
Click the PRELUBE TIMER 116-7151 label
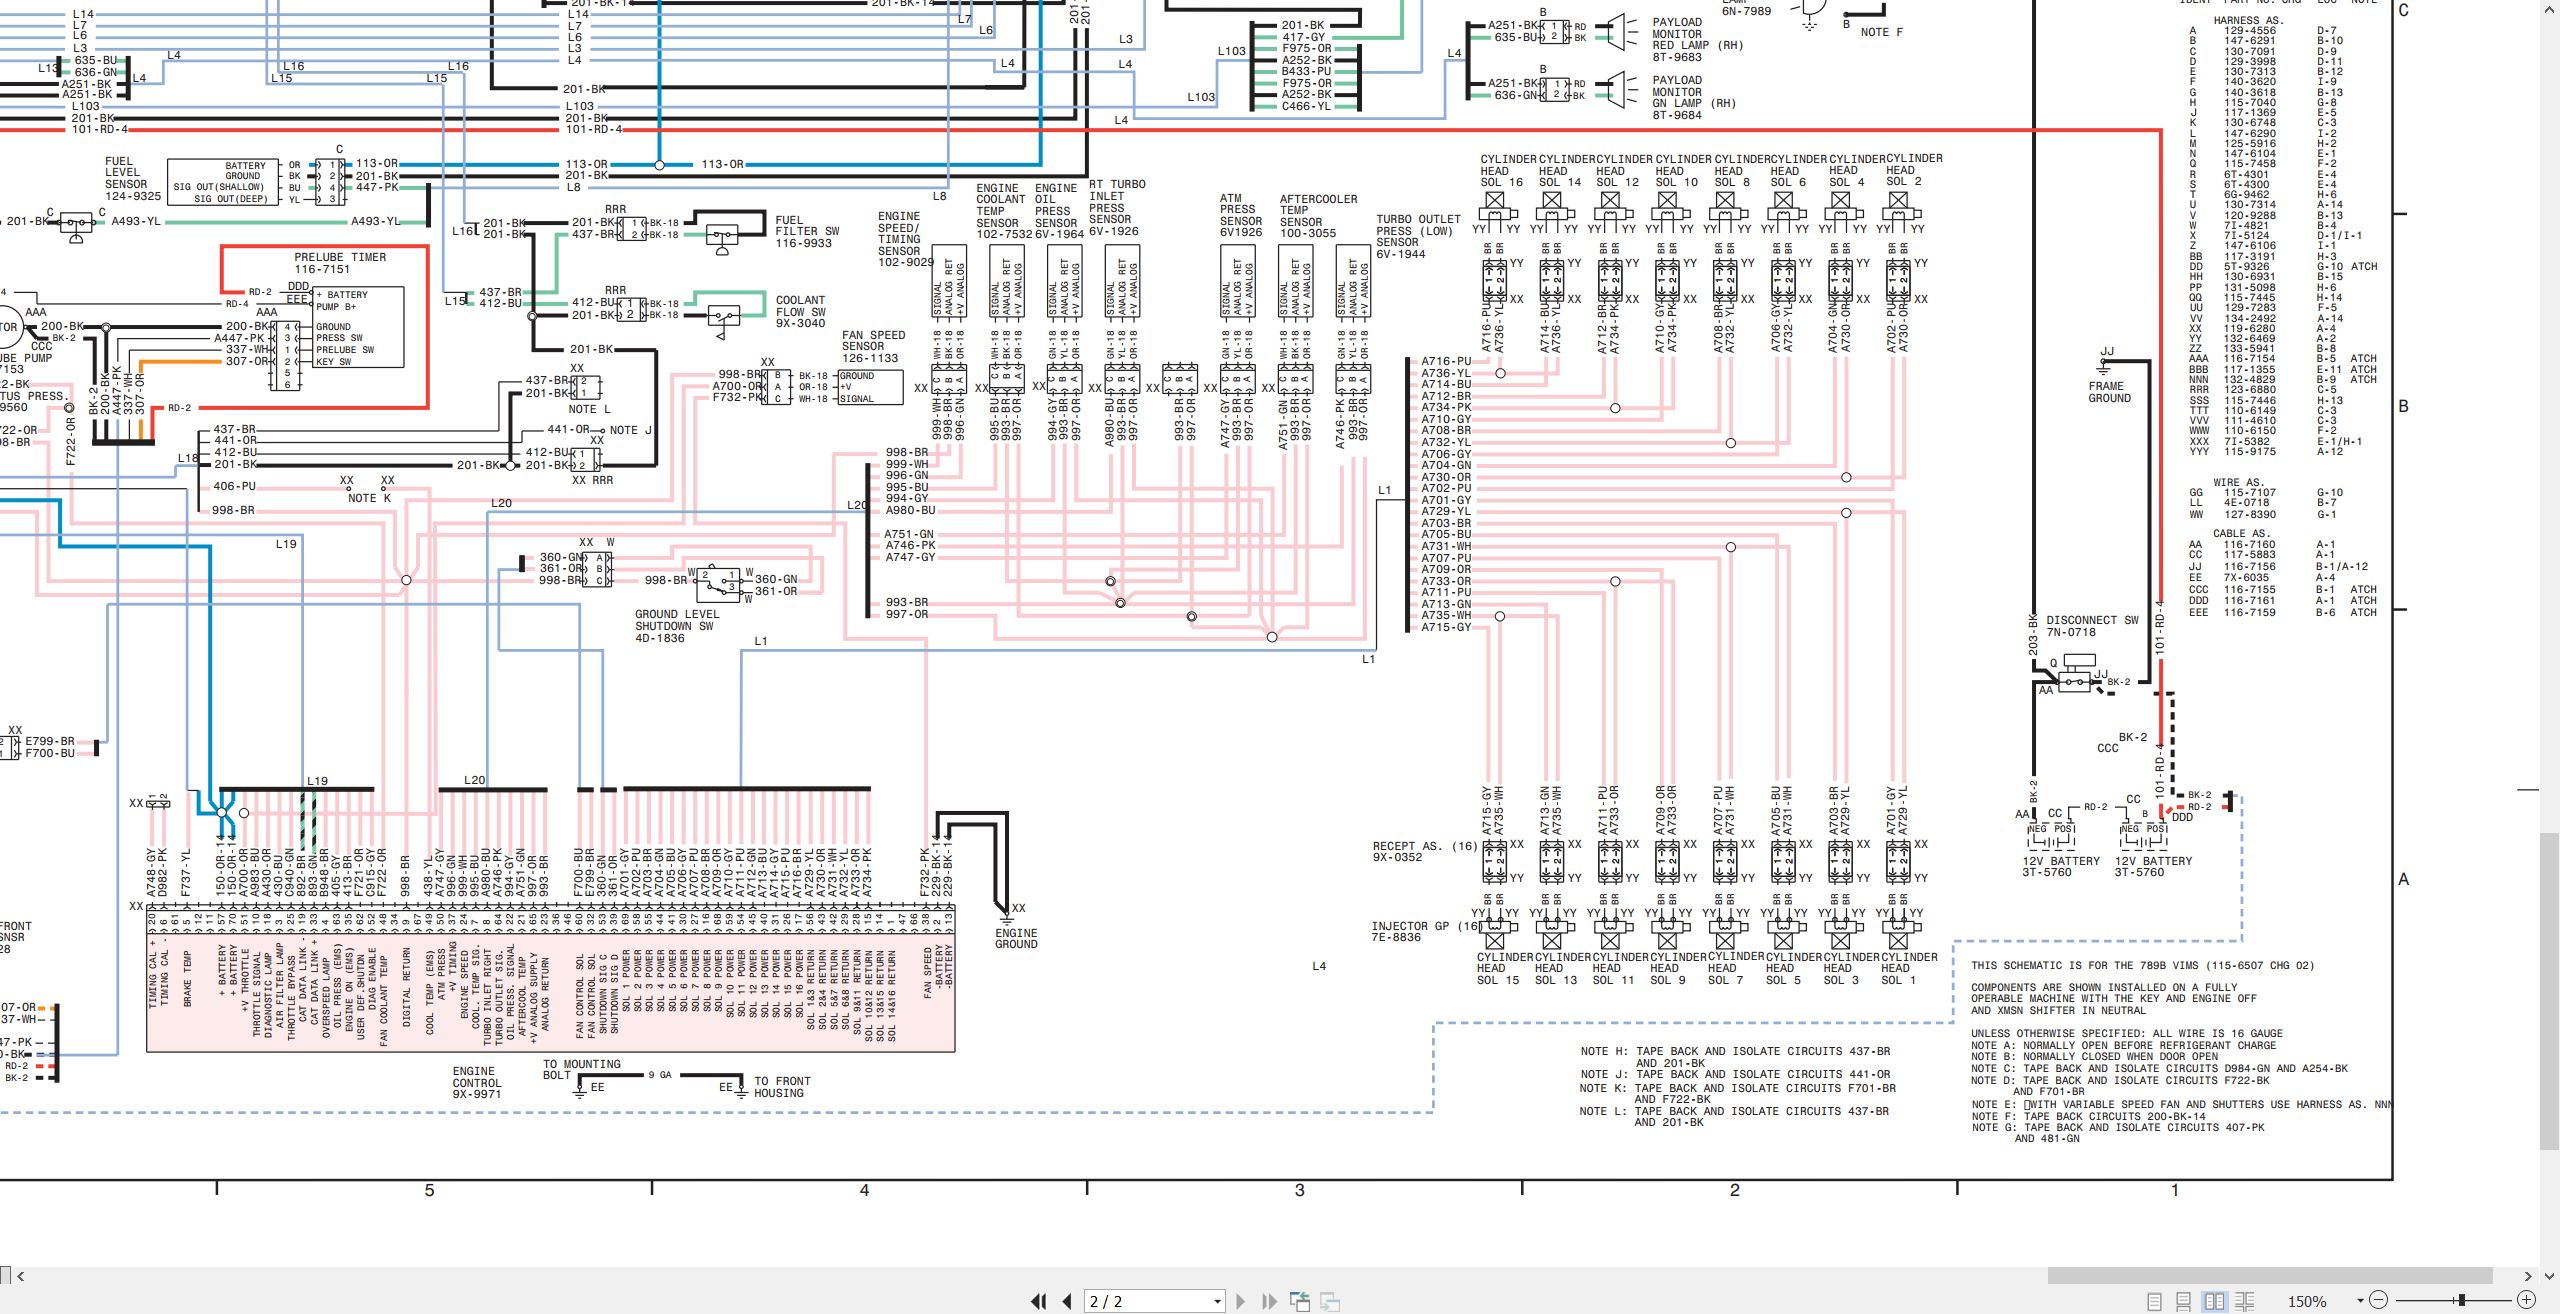(x=339, y=263)
